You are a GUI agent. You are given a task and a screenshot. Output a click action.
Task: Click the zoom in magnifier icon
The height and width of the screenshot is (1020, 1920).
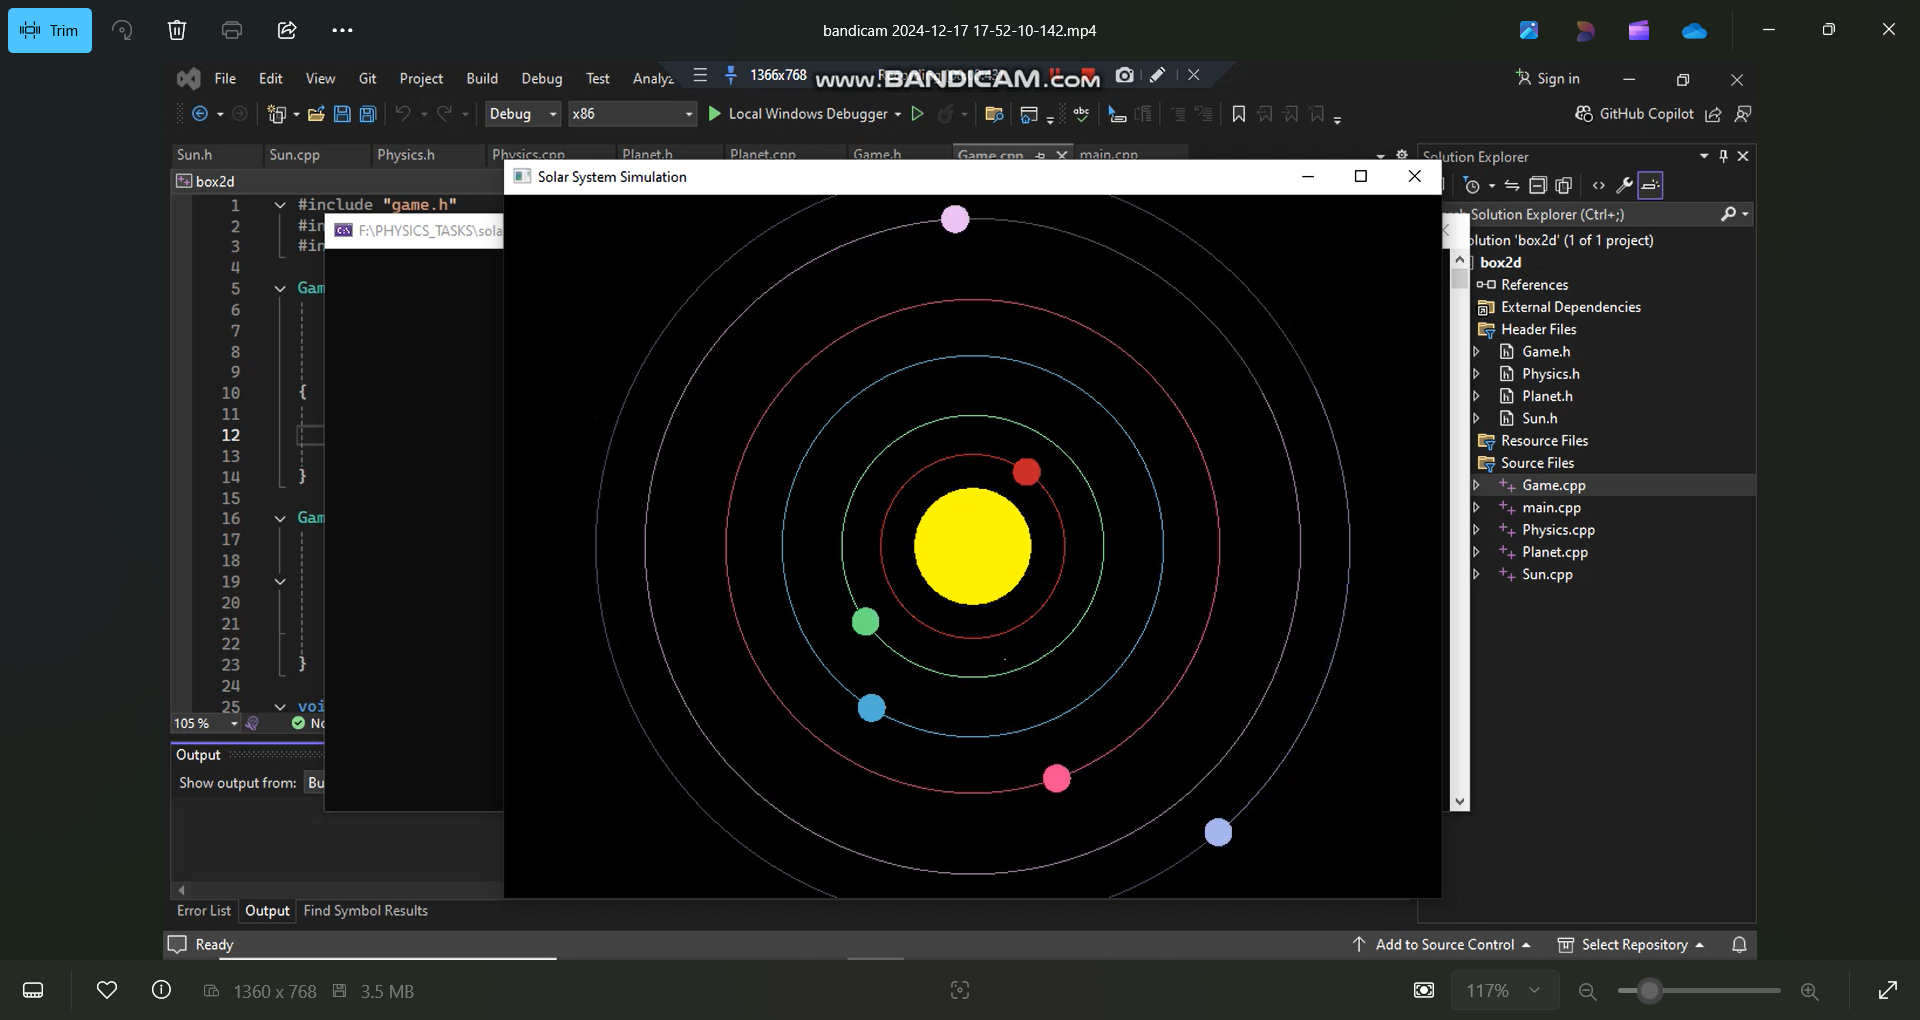pyautogui.click(x=1809, y=991)
